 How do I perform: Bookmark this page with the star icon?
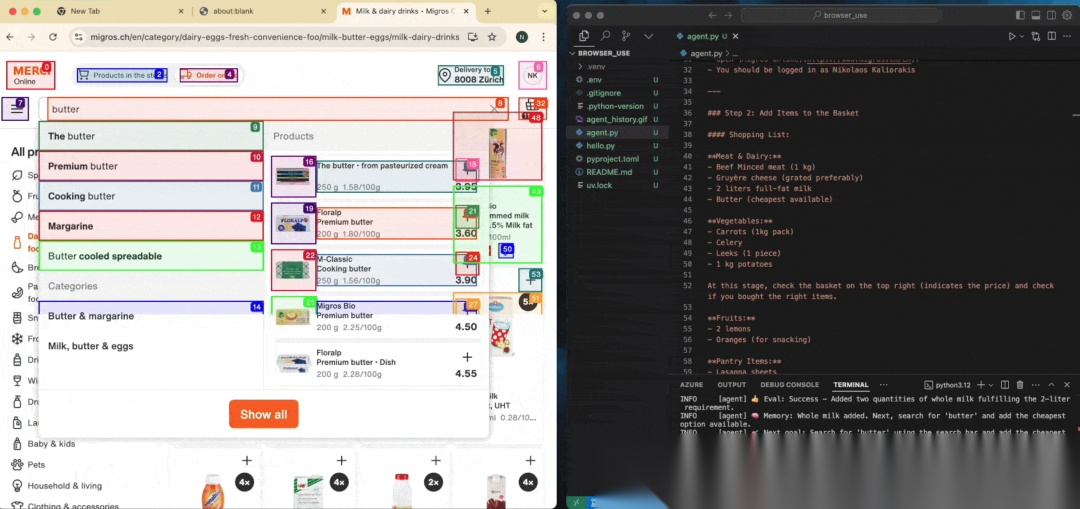click(x=492, y=37)
